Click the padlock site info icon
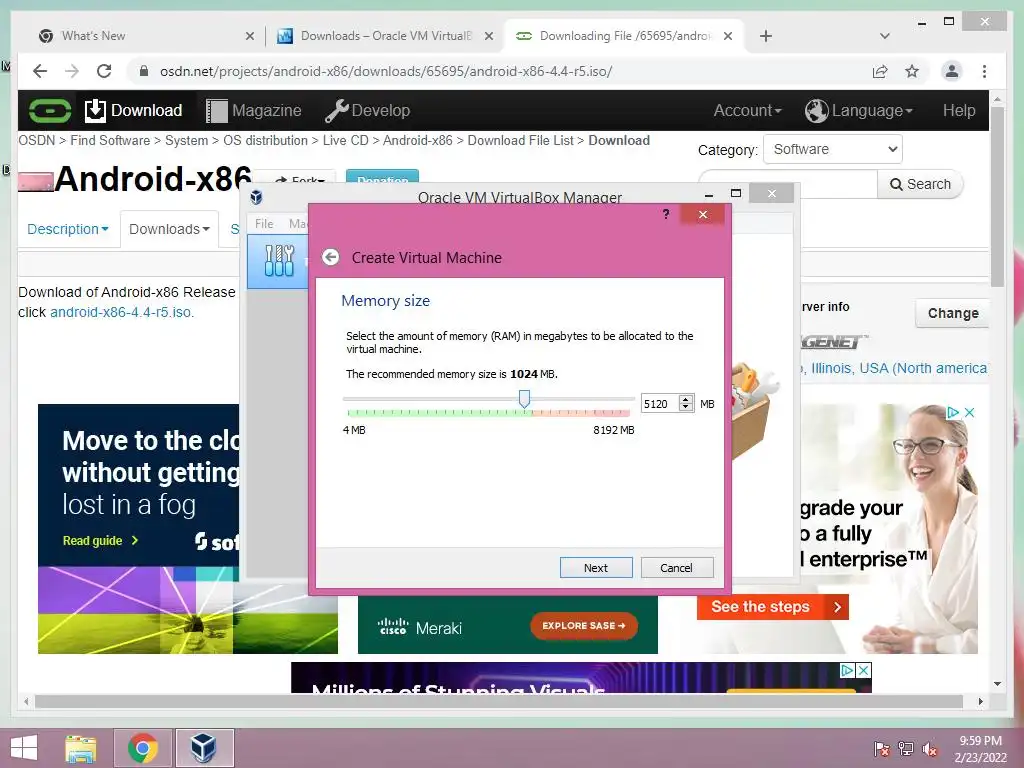Viewport: 1024px width, 768px height. (x=144, y=71)
